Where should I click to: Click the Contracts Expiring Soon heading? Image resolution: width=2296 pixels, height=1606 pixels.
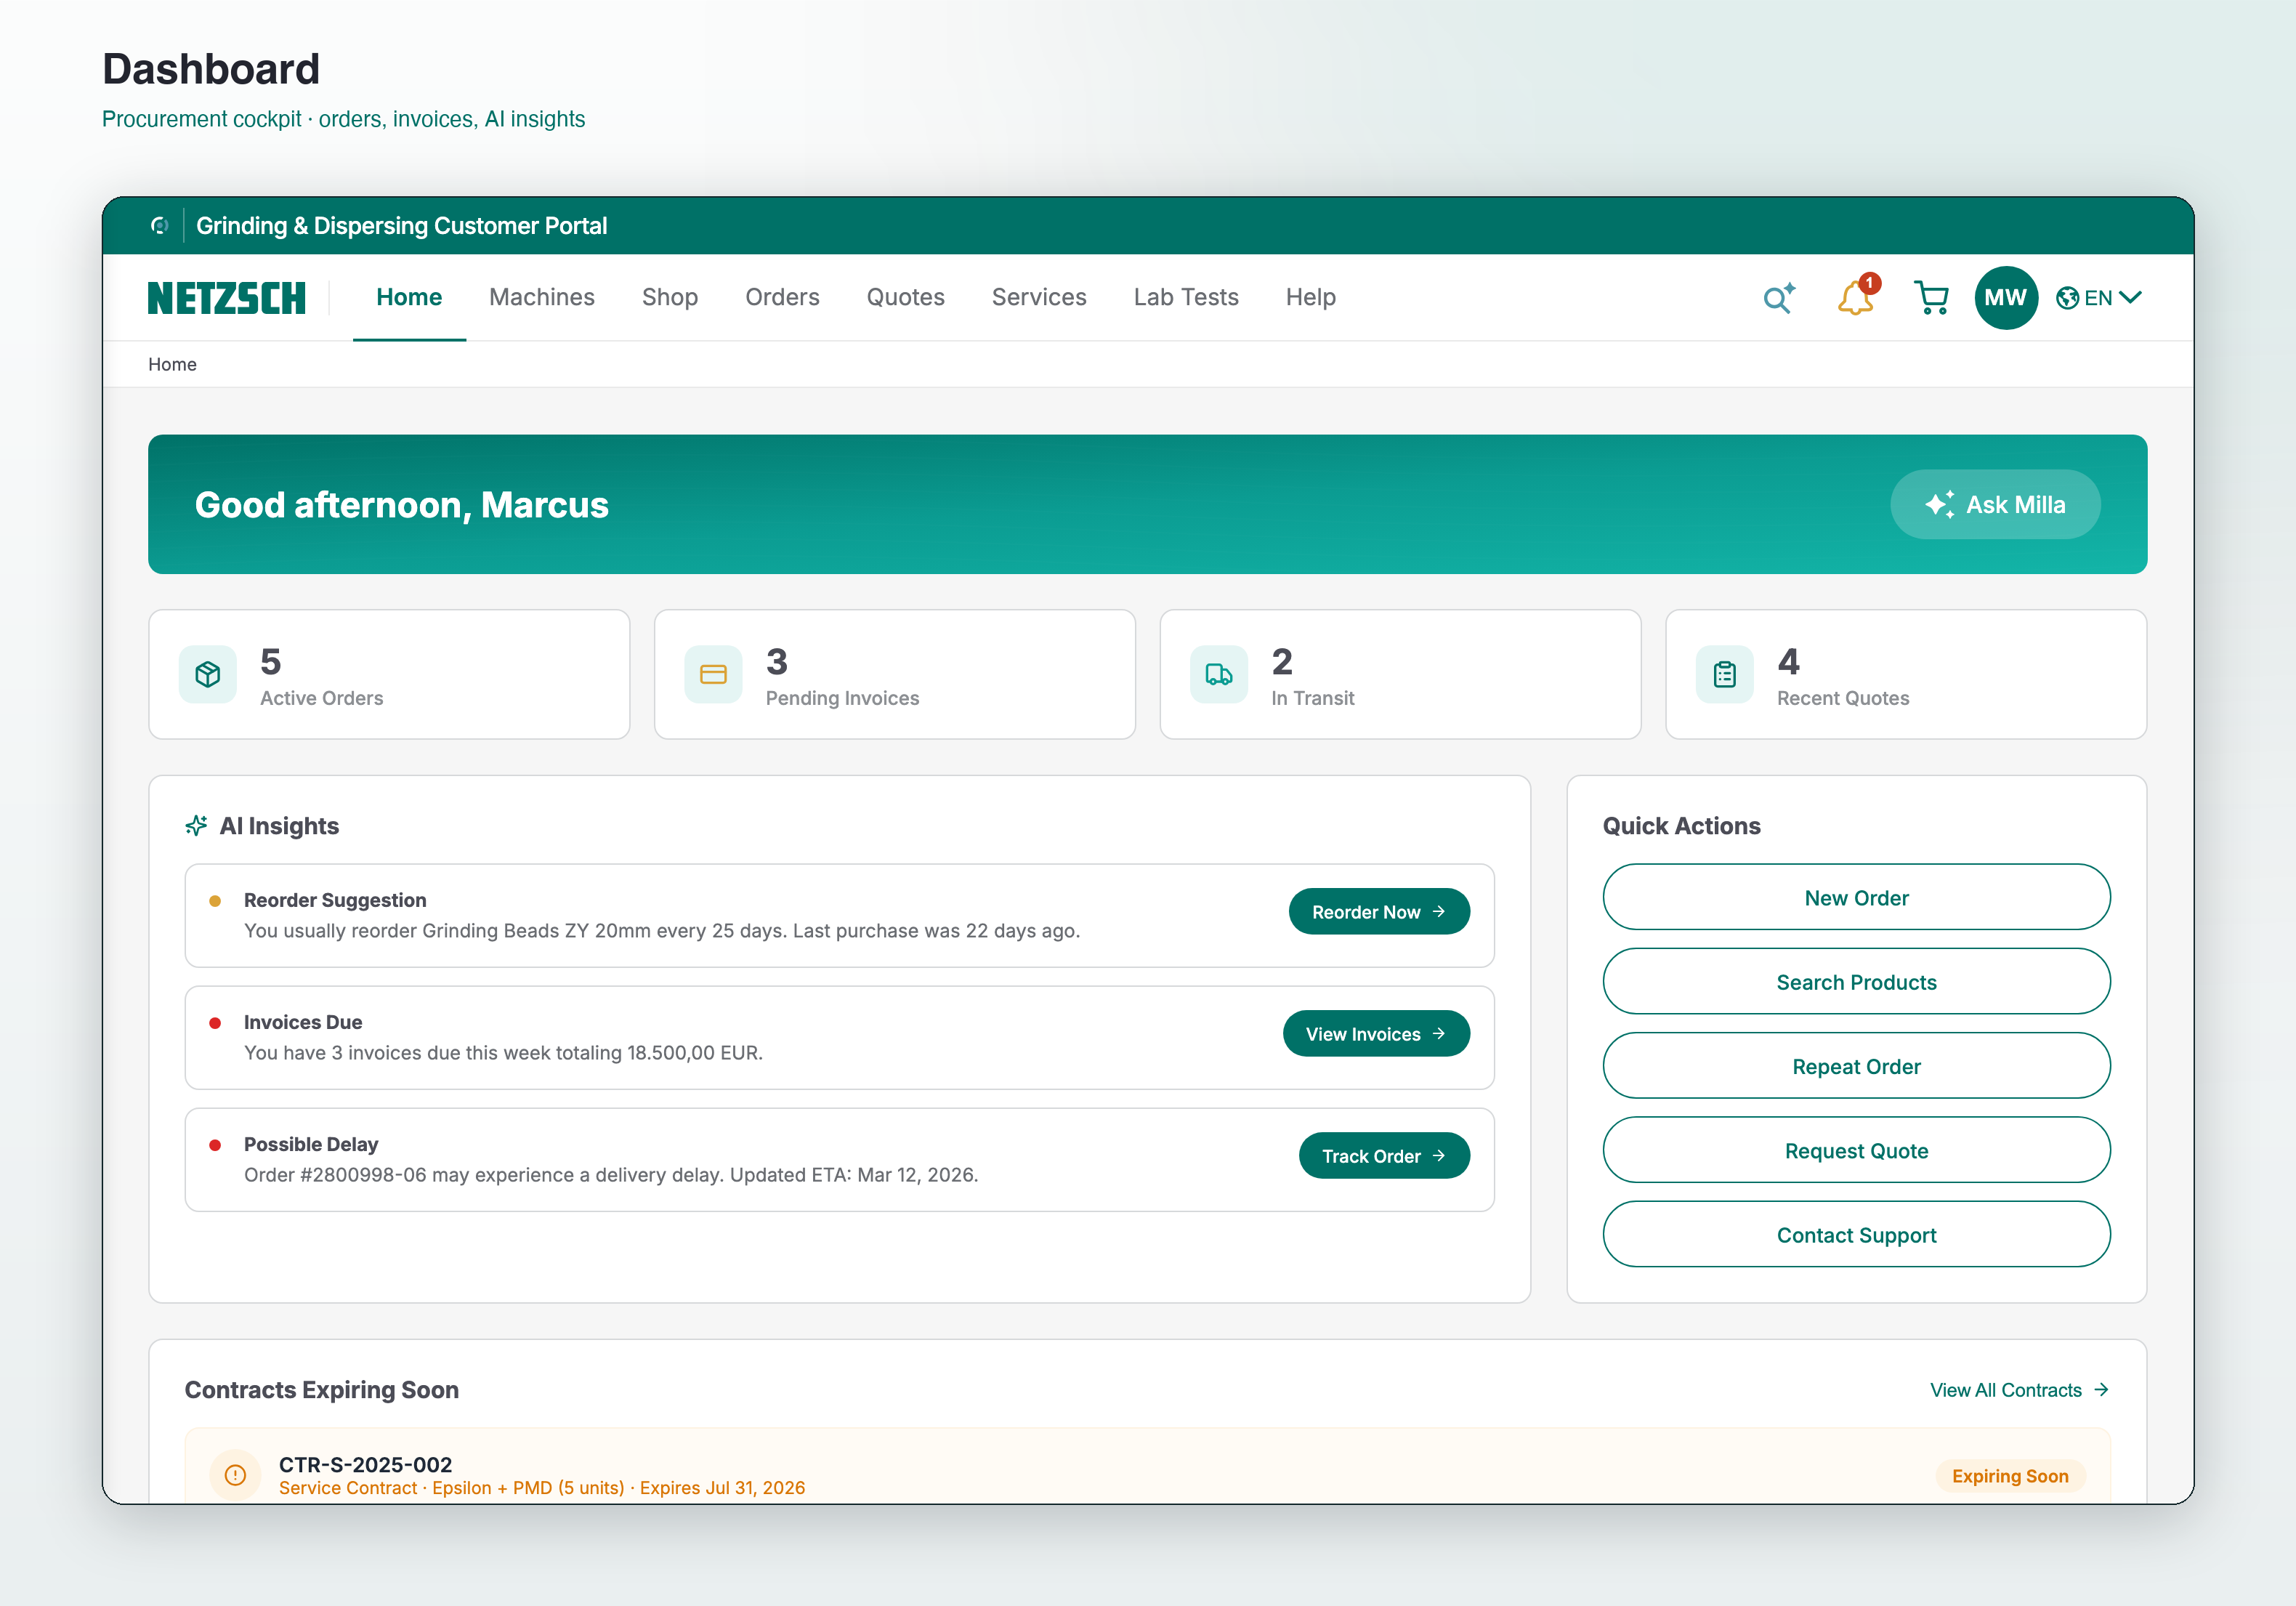pos(322,1390)
